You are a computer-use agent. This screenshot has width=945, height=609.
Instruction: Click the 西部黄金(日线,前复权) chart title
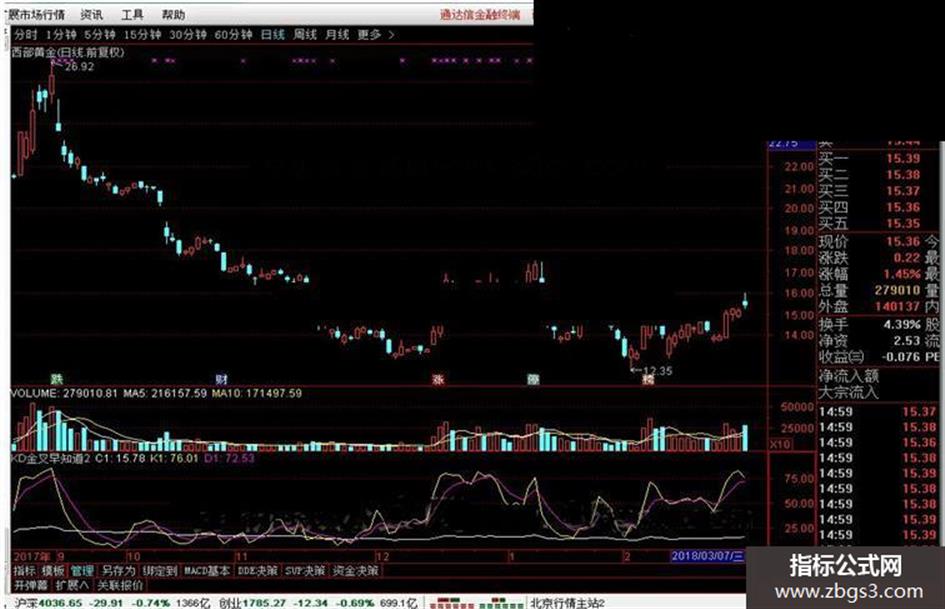tap(68, 52)
